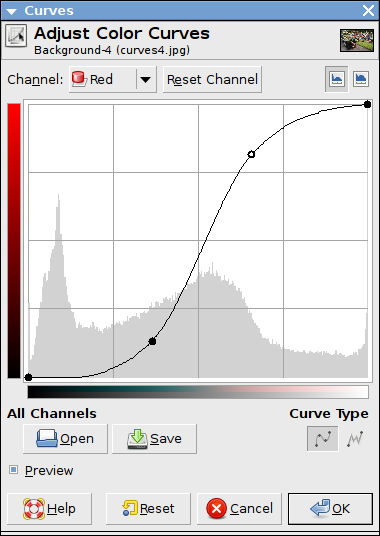The image size is (380, 536).
Task: Select the lower black curve control point
Action: pos(152,341)
